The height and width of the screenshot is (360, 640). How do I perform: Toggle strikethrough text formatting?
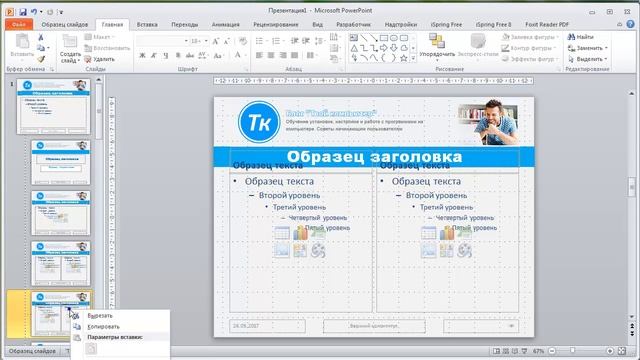coord(190,56)
